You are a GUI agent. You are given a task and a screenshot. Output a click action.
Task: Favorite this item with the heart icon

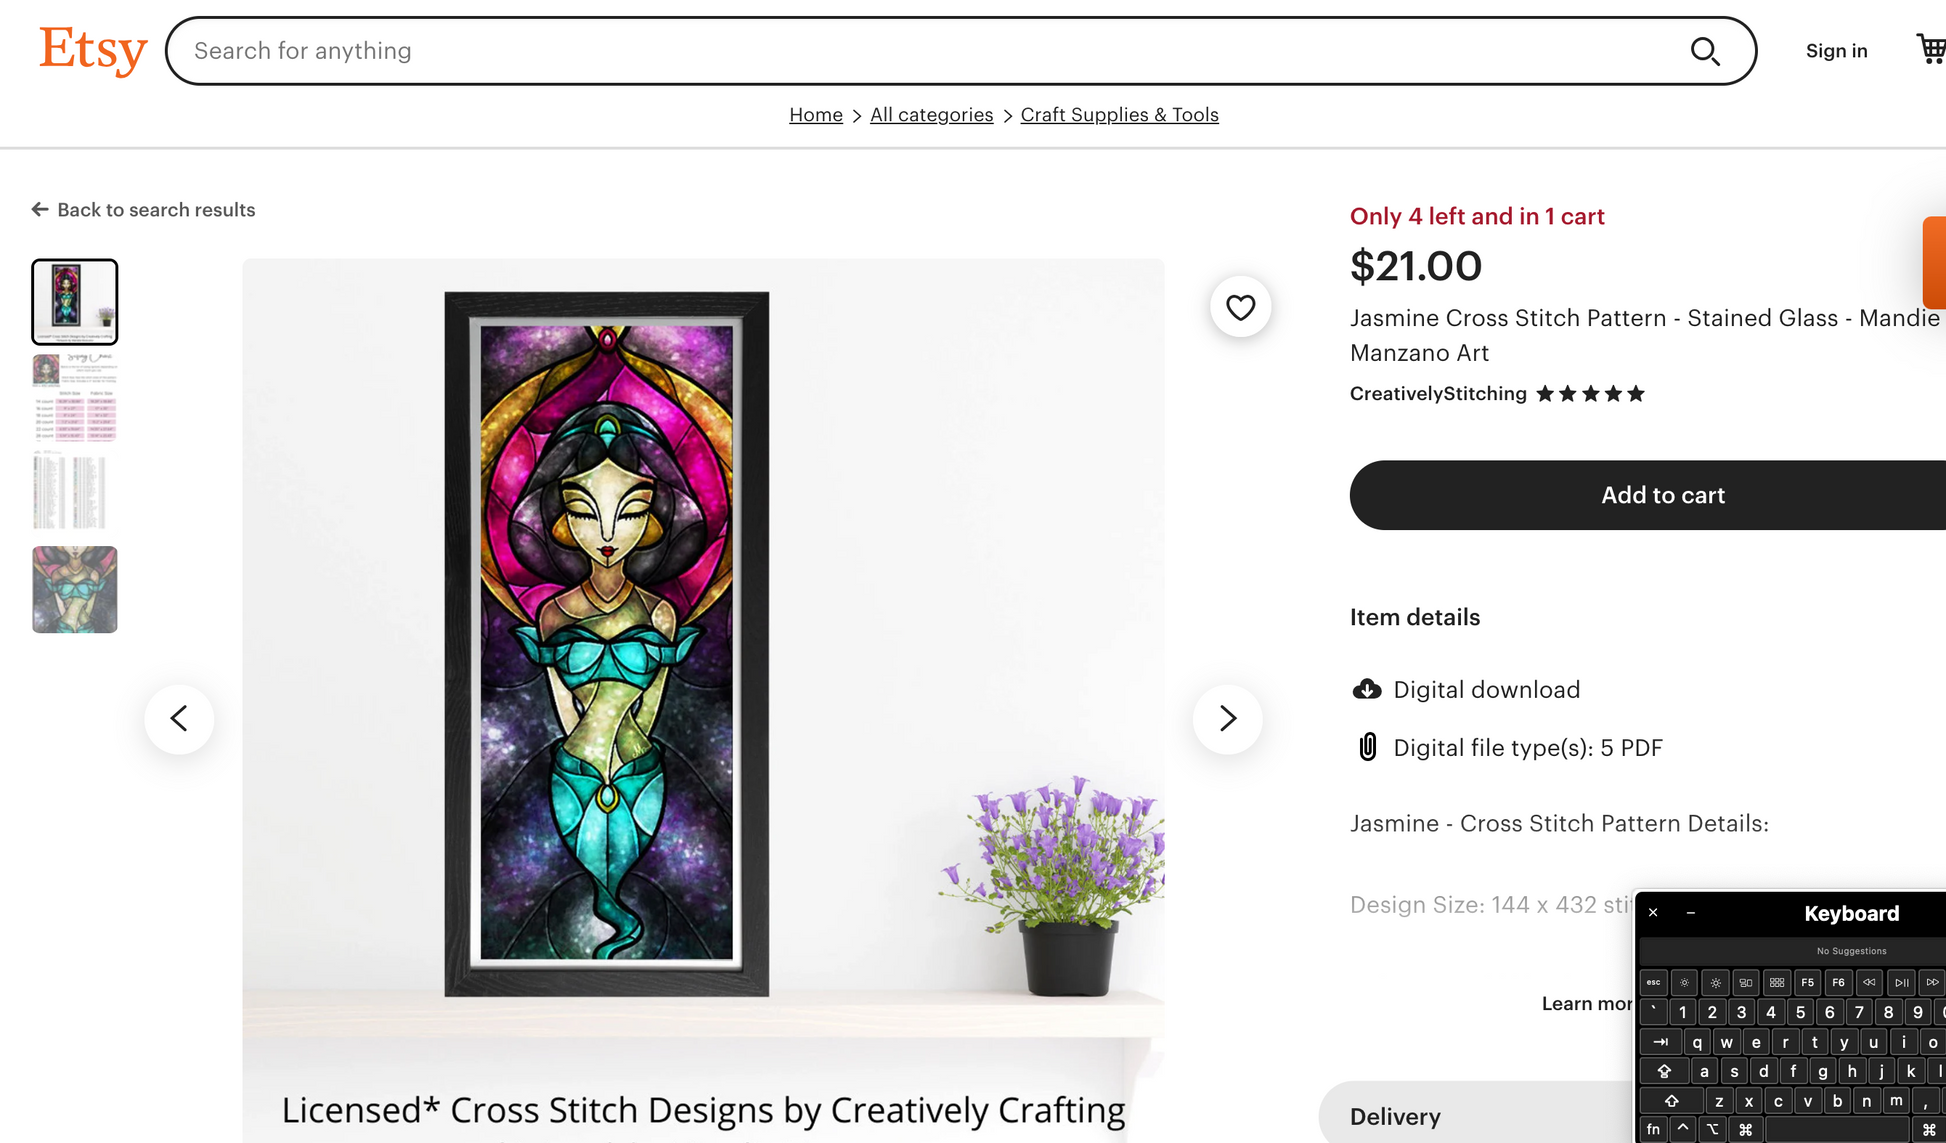[x=1240, y=307]
